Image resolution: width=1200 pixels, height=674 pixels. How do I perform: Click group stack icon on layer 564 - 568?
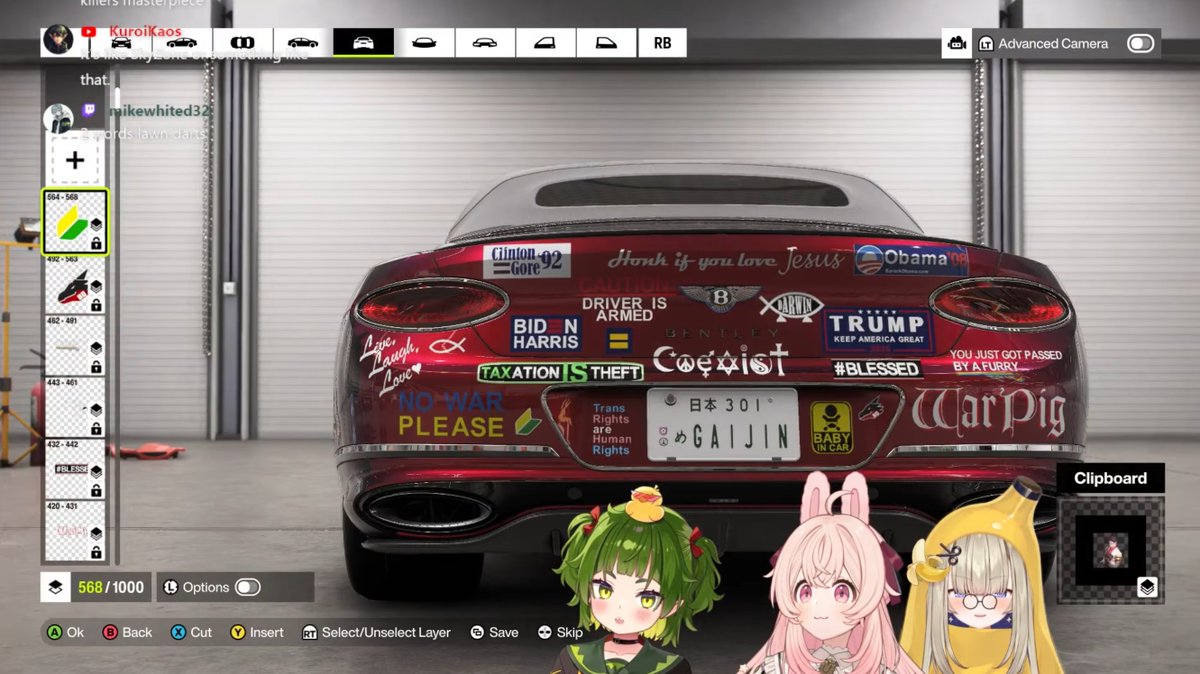[x=96, y=225]
